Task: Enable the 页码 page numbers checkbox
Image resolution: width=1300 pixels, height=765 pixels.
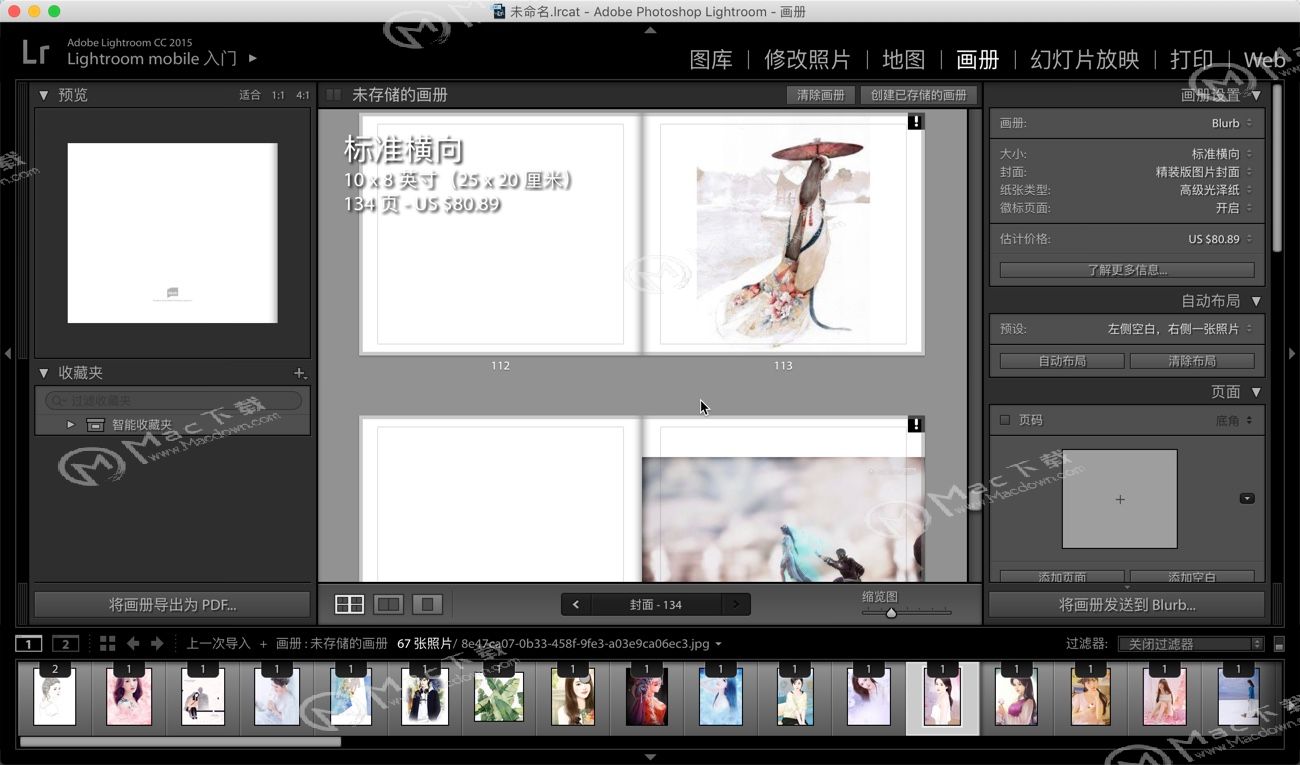Action: click(1005, 420)
